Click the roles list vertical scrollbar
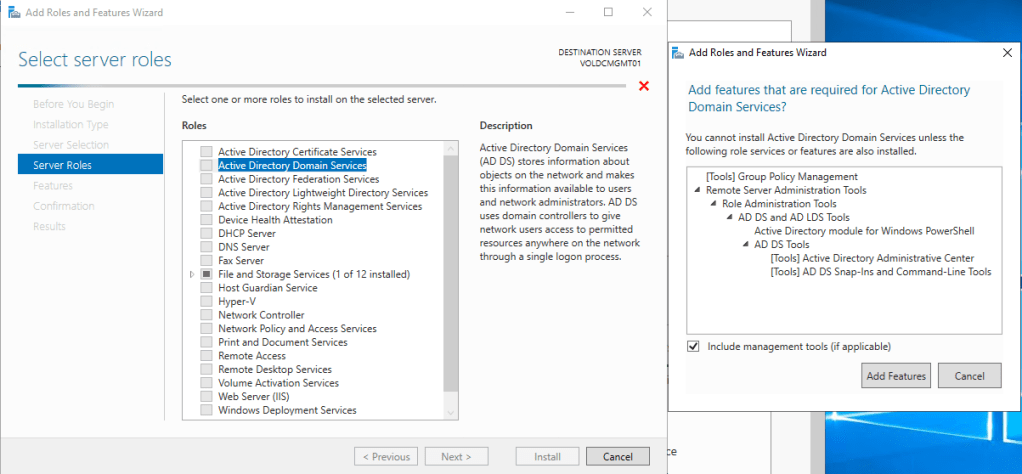Image resolution: width=1022 pixels, height=474 pixels. pyautogui.click(x=450, y=280)
